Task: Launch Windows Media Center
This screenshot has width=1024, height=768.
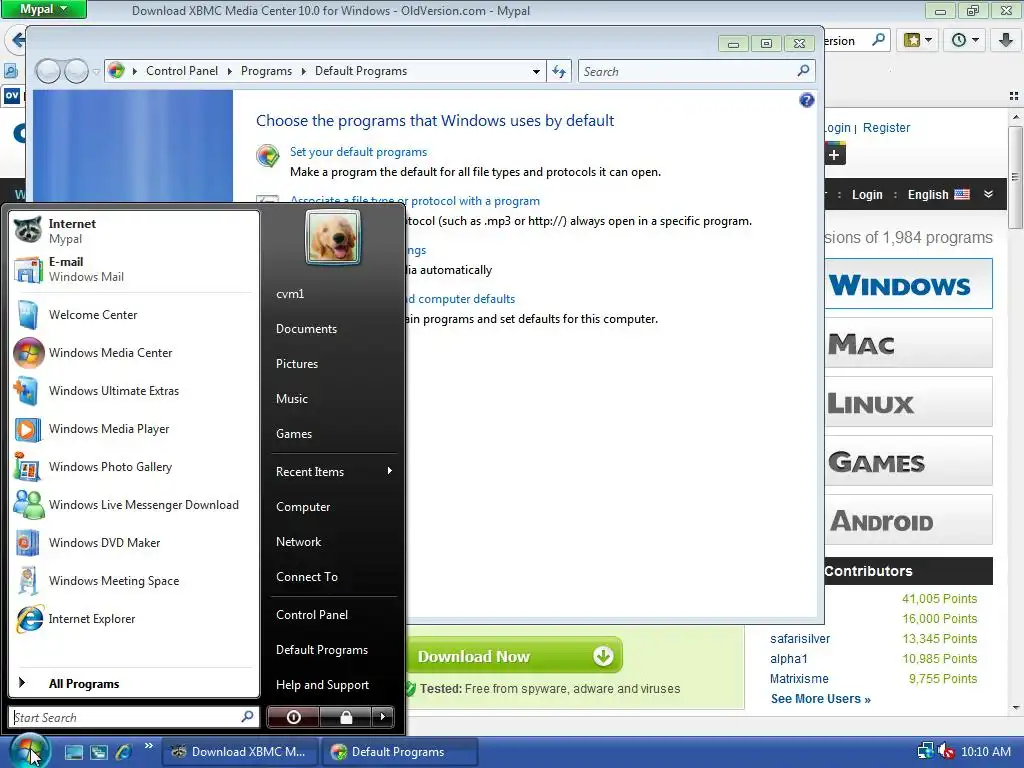Action: click(x=134, y=353)
